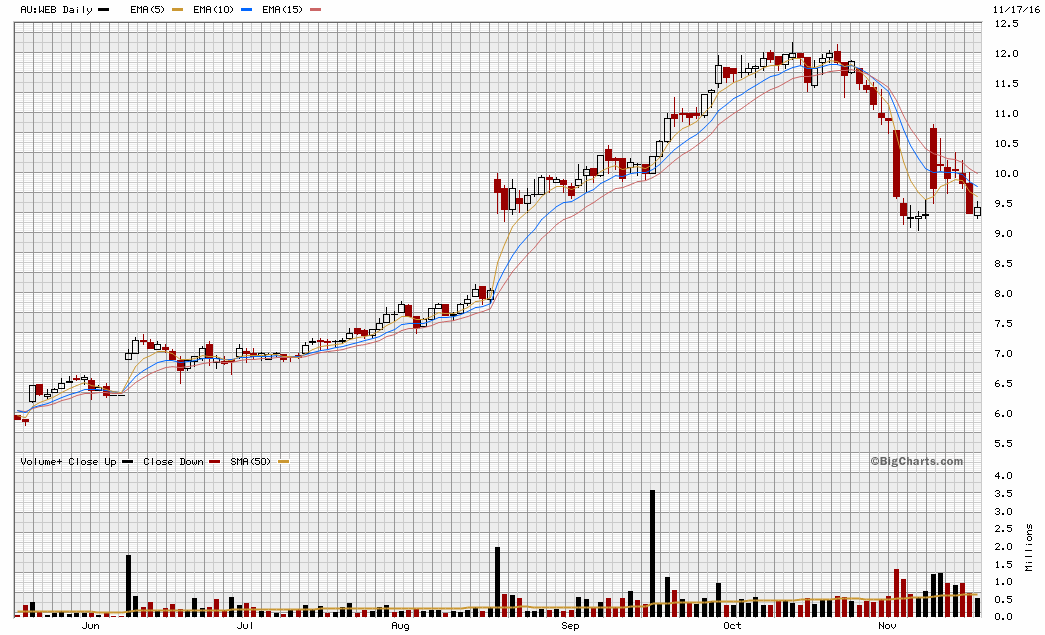This screenshot has width=1045, height=635.
Task: Click the Nov month label
Action: 887,626
